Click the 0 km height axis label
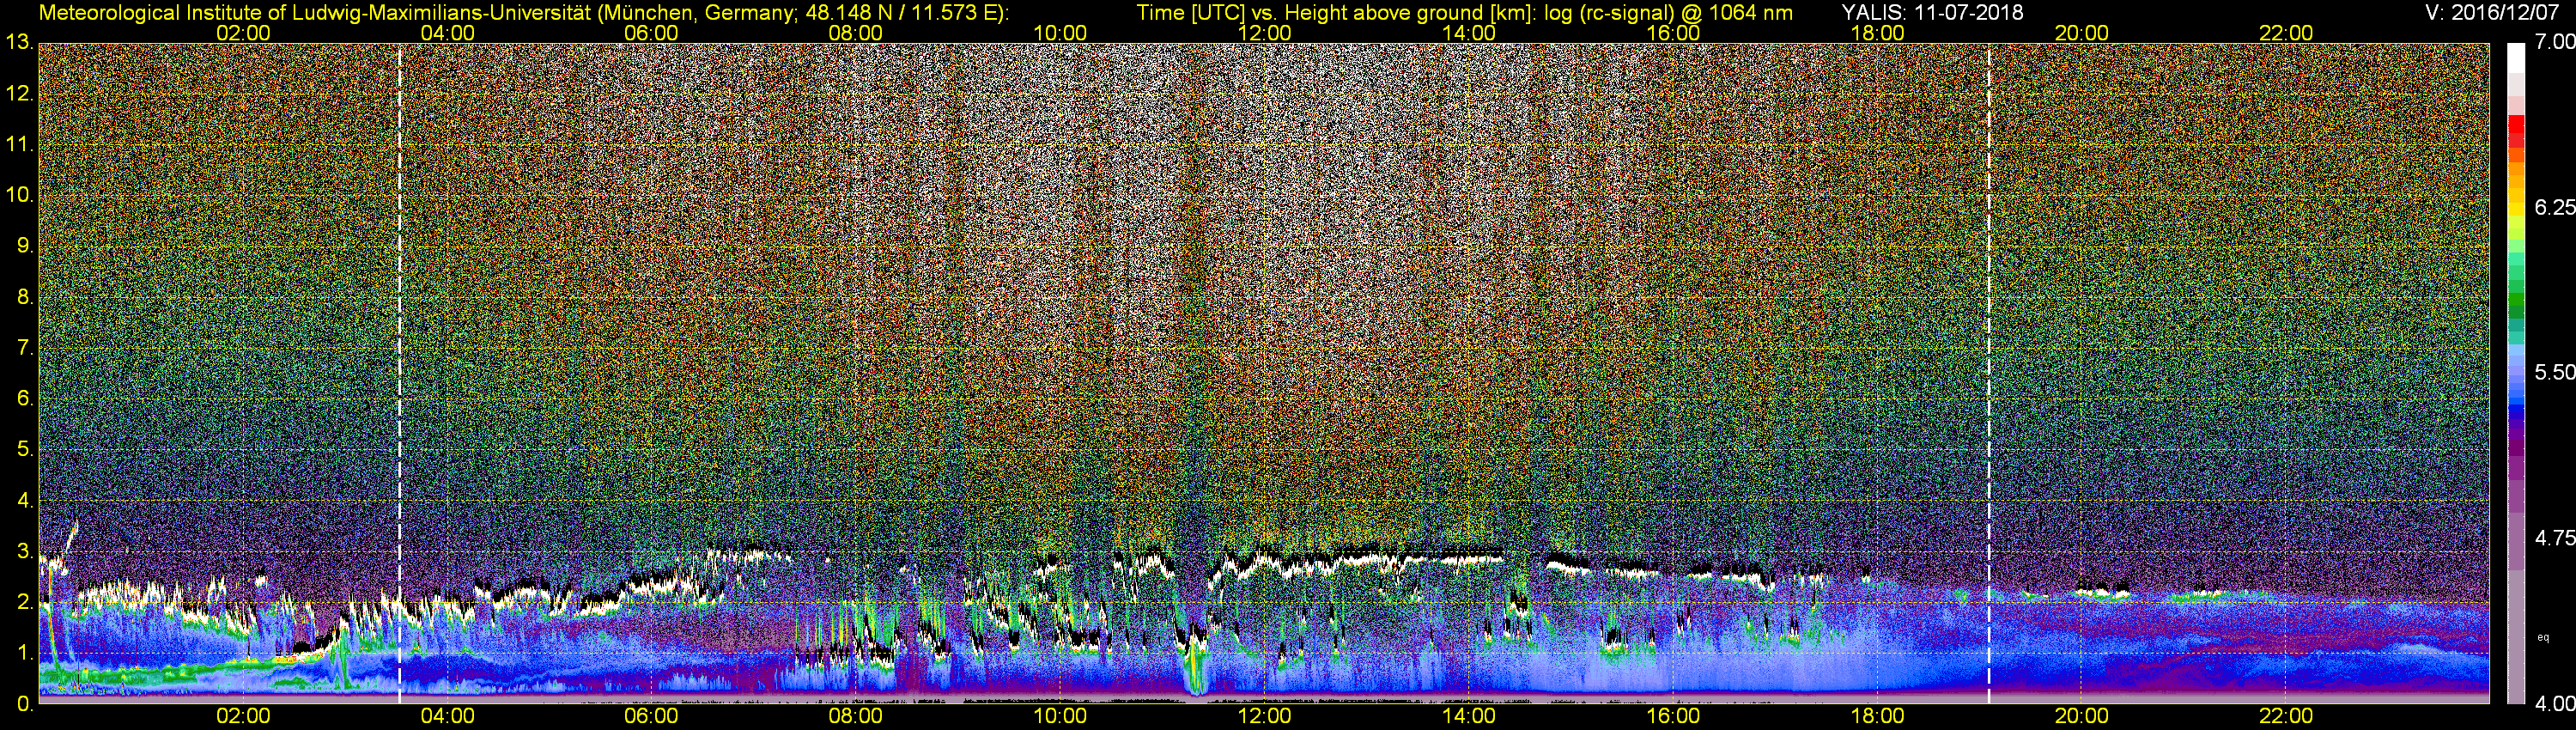Viewport: 2576px width, 730px height. coord(24,704)
